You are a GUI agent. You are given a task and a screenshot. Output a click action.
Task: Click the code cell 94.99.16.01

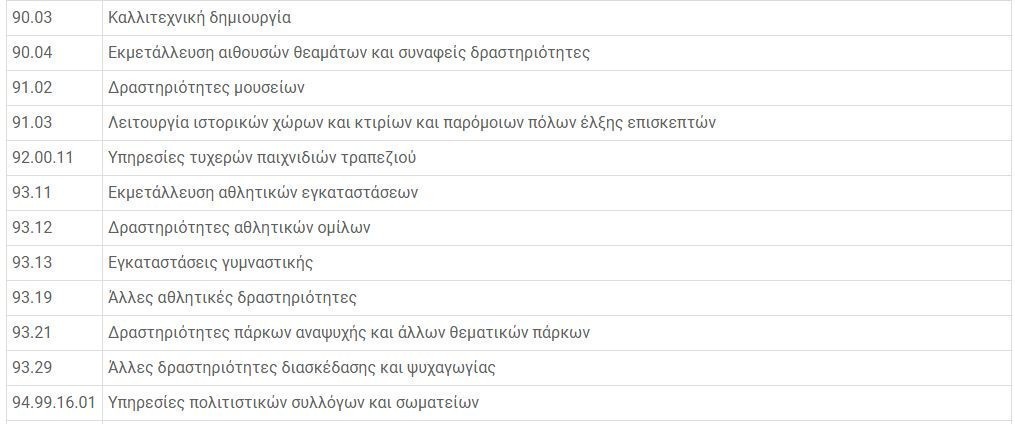tap(53, 402)
